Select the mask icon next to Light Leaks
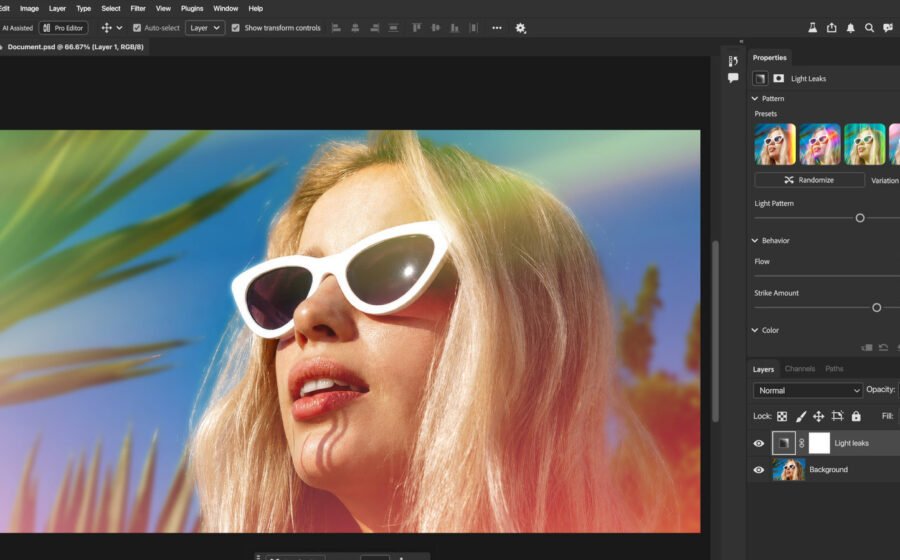Image resolution: width=900 pixels, height=560 pixels. point(779,79)
